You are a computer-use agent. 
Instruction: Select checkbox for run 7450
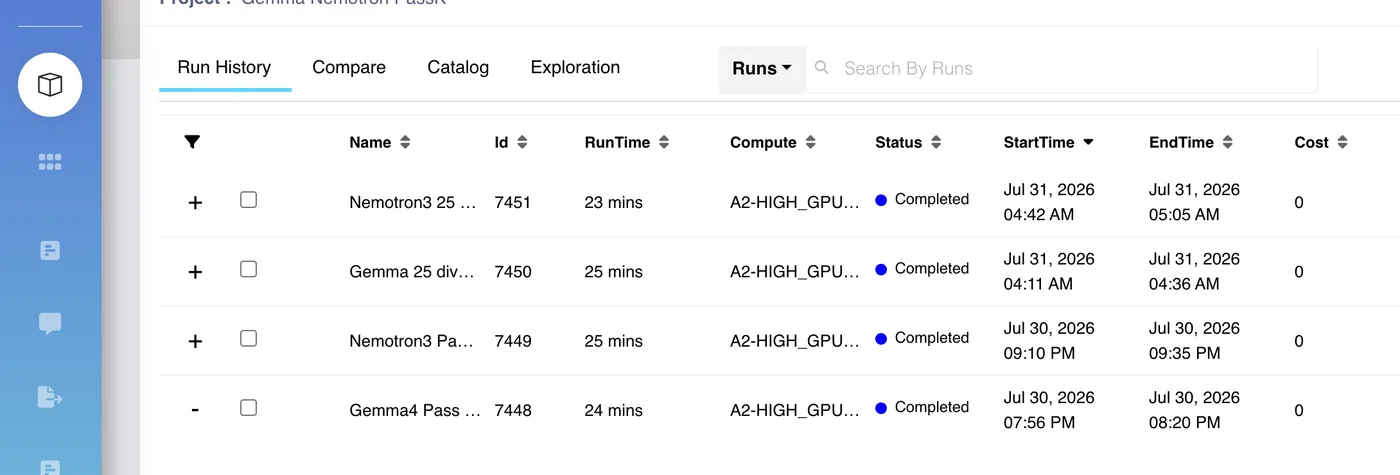coord(249,269)
